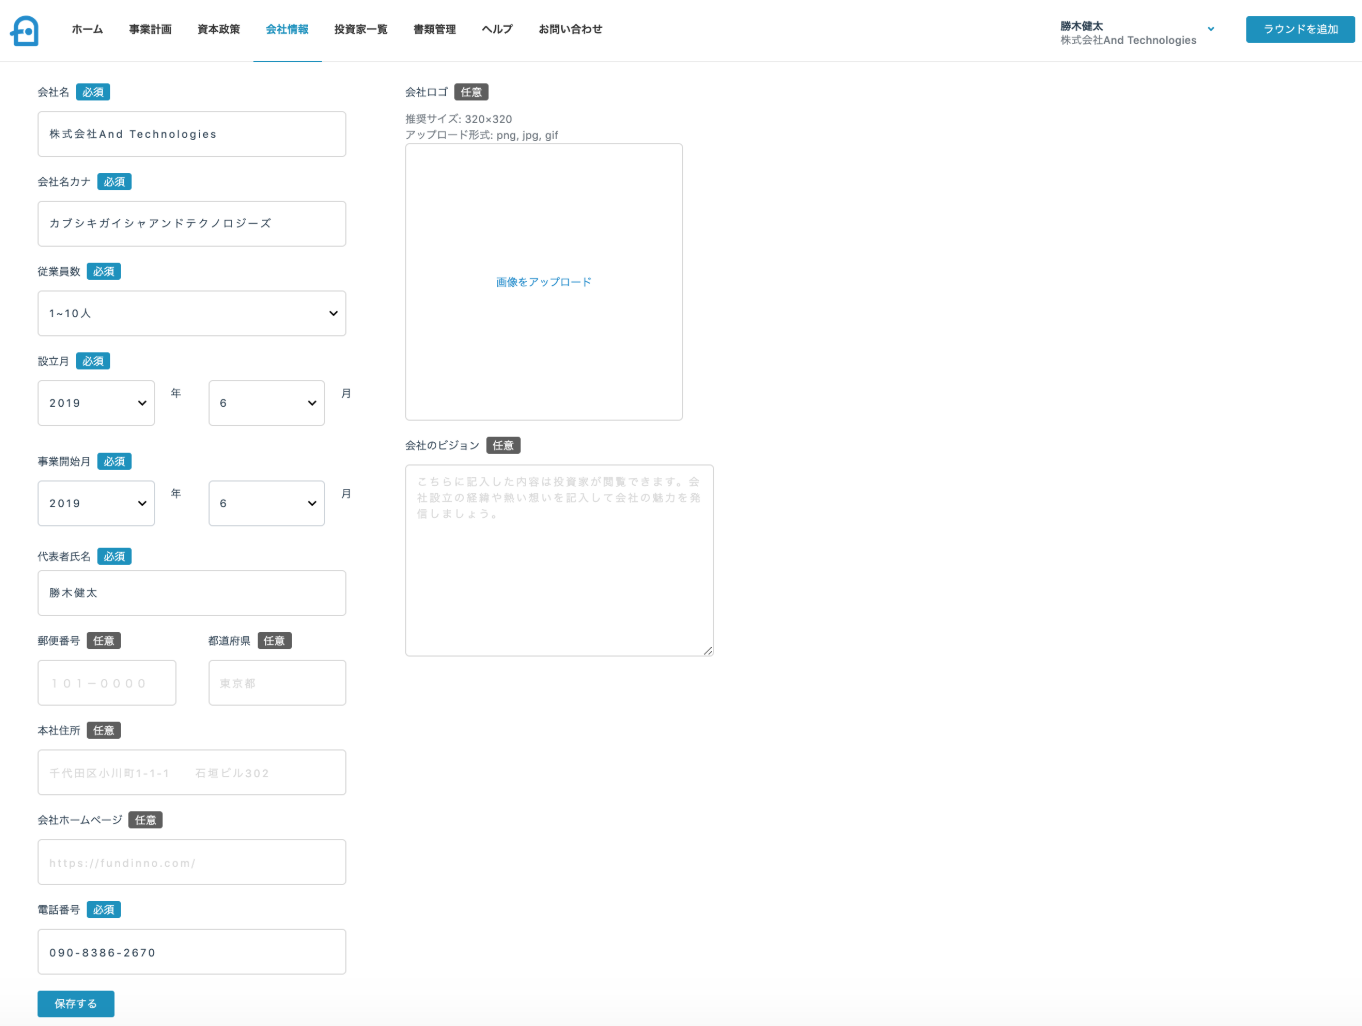Click the 会社のビジョン text area
The image size is (1362, 1026).
pos(559,561)
